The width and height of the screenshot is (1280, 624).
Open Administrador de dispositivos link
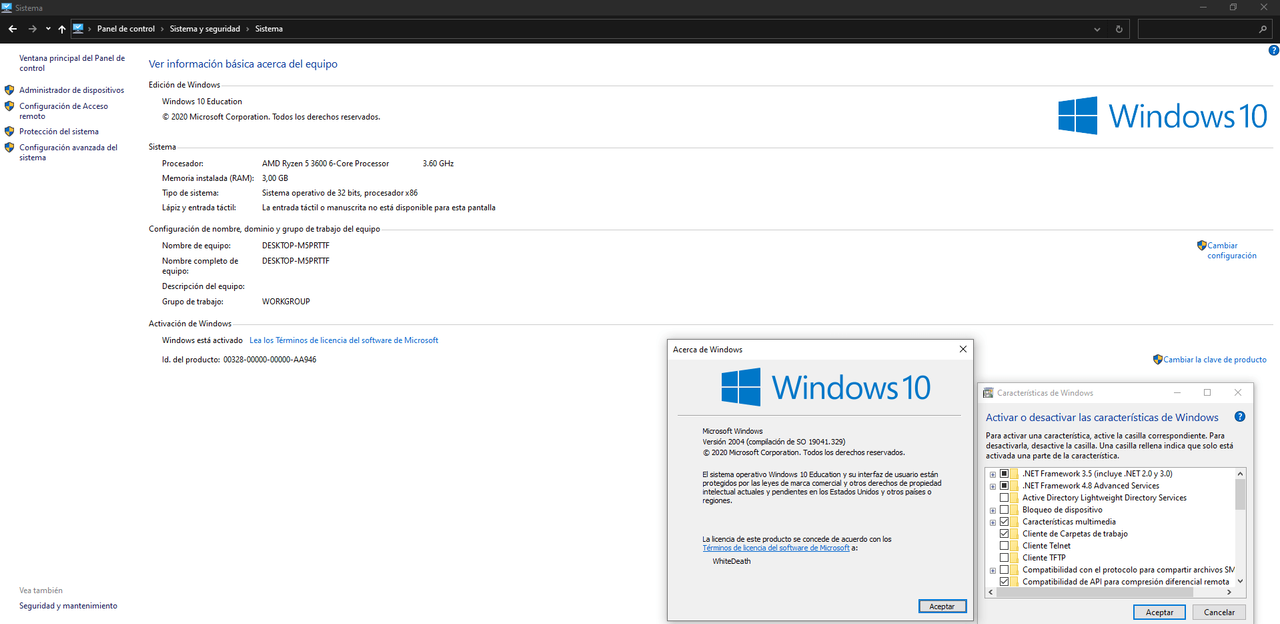pyautogui.click(x=71, y=90)
